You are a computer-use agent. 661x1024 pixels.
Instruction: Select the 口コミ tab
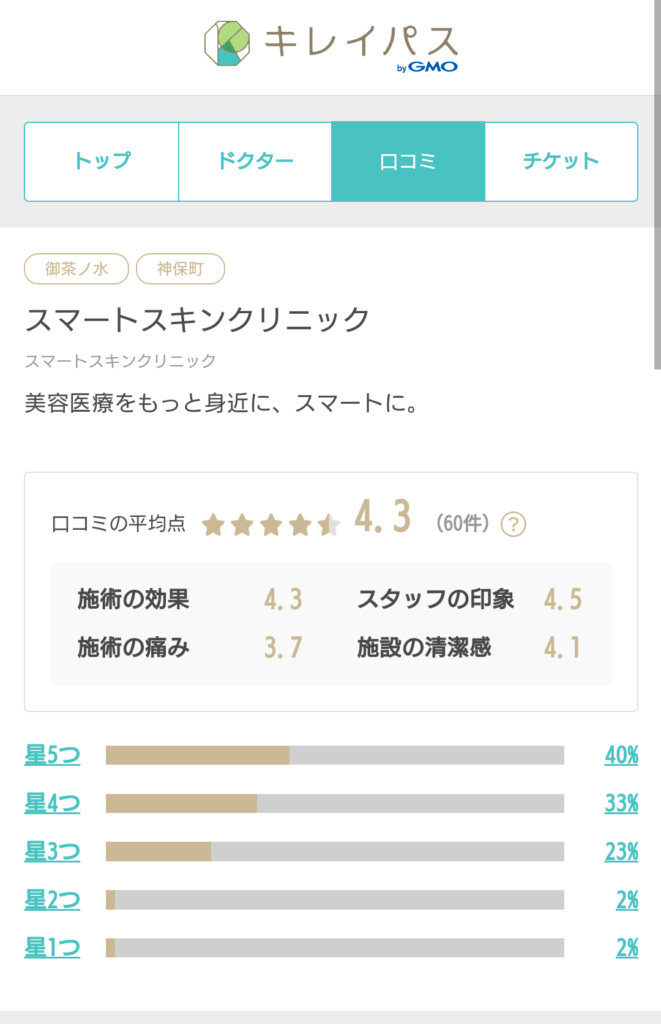[408, 161]
